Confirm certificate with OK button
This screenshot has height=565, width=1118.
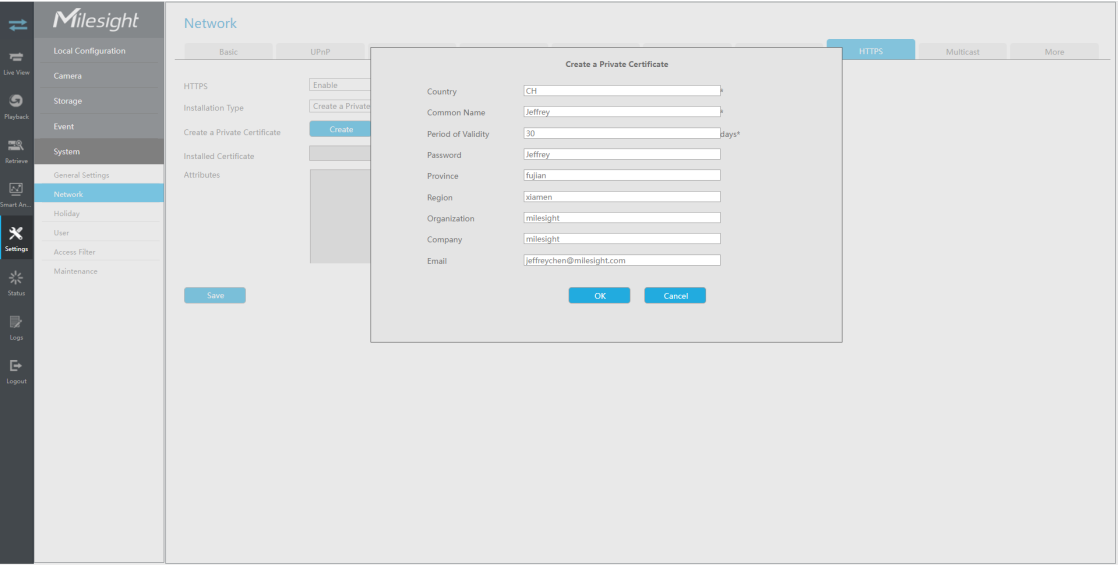(600, 295)
